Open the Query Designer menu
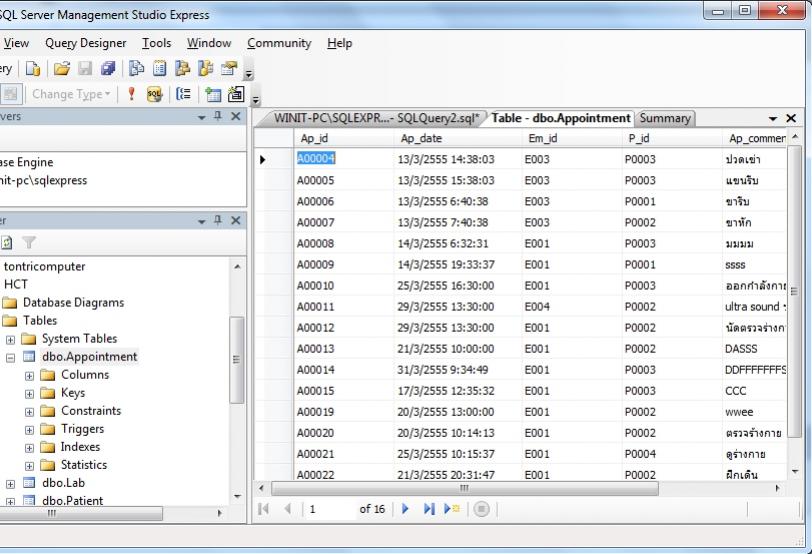 pos(85,43)
